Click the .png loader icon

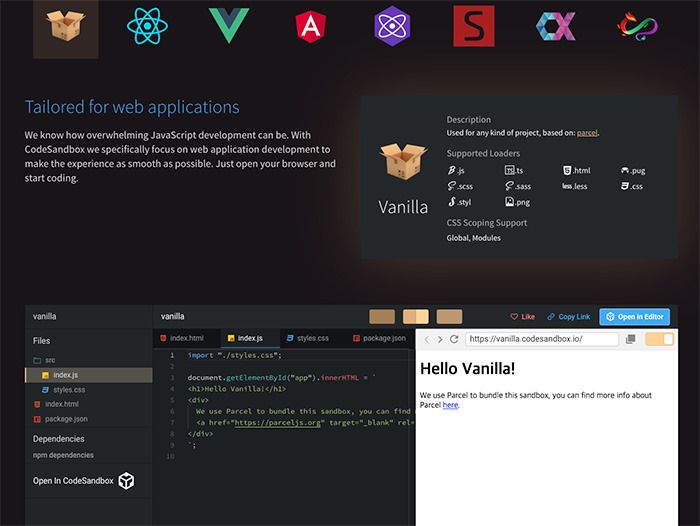509,202
